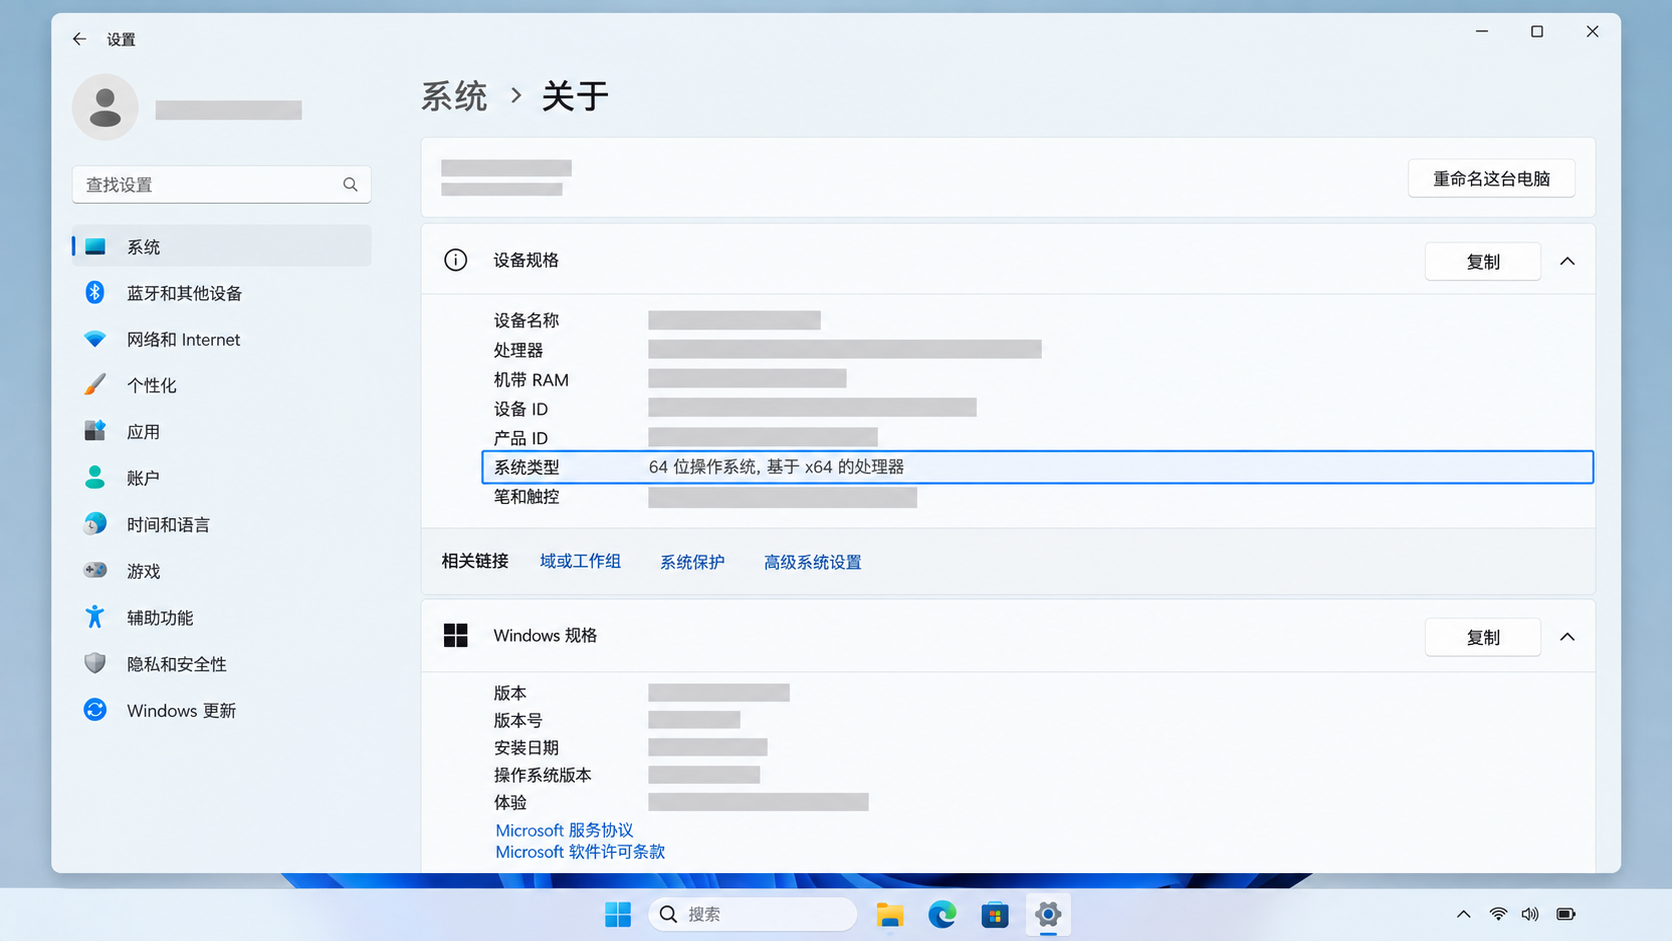The height and width of the screenshot is (941, 1672).
Task: Click the info icon beside 设备规格
Action: point(455,260)
